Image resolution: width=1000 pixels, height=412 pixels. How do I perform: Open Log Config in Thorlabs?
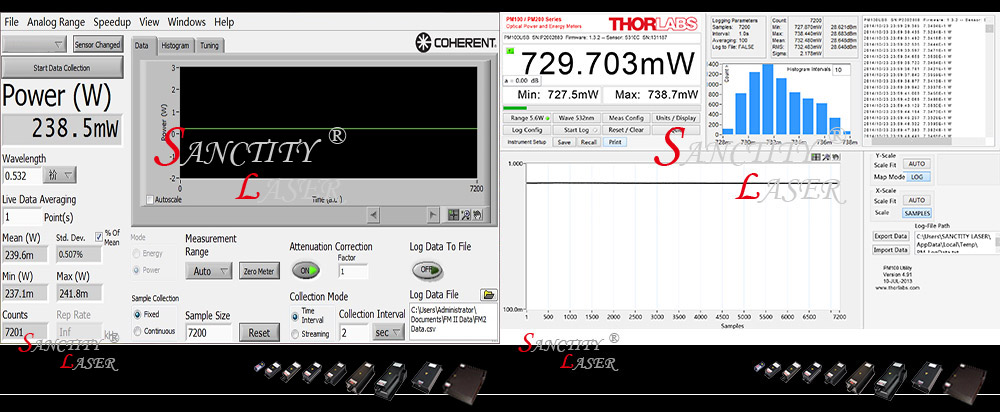[x=527, y=129]
